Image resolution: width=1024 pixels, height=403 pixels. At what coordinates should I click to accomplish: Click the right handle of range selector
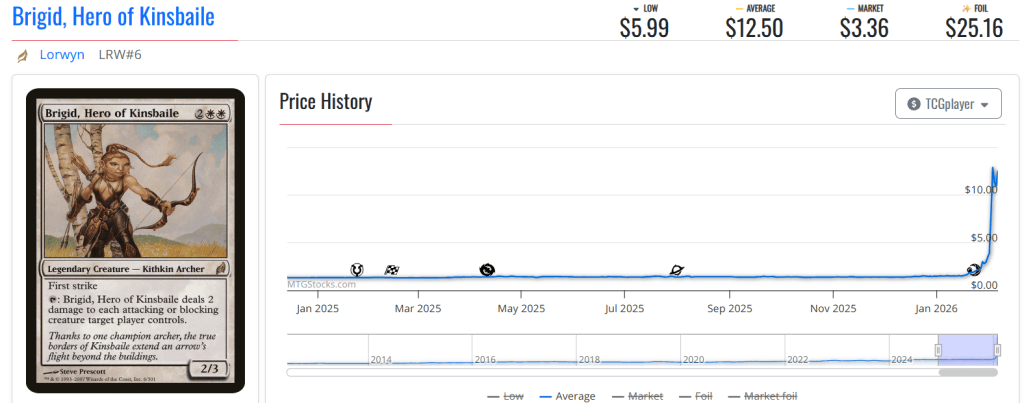pyautogui.click(x=997, y=350)
